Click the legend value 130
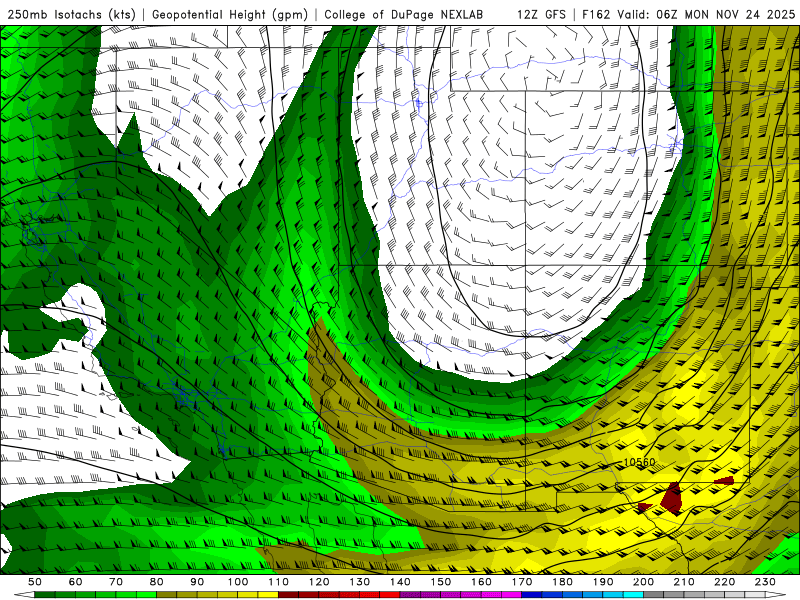Image resolution: width=800 pixels, height=600 pixels. point(360,582)
